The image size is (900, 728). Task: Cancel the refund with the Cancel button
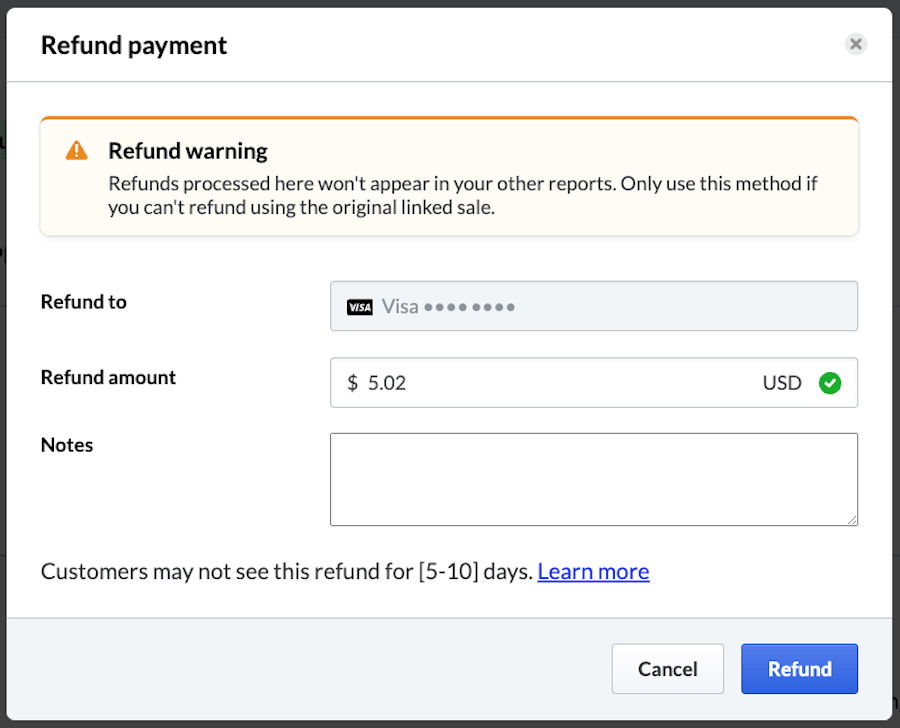pyautogui.click(x=667, y=668)
